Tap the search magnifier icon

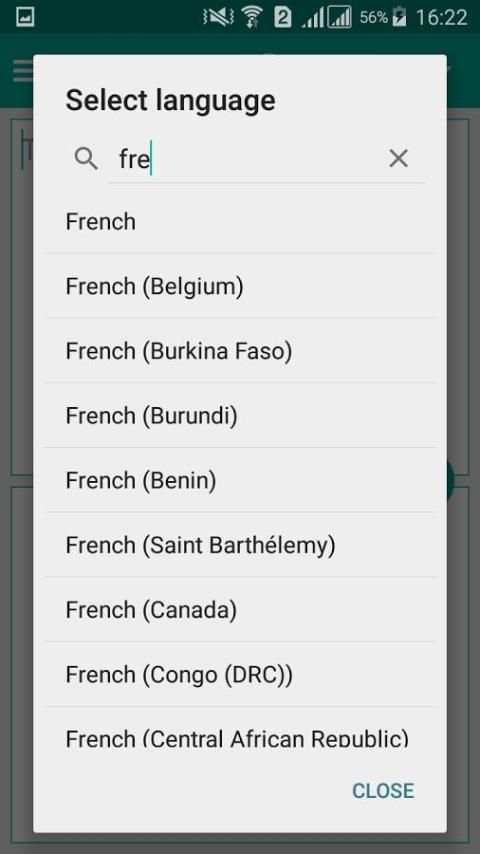(86, 159)
